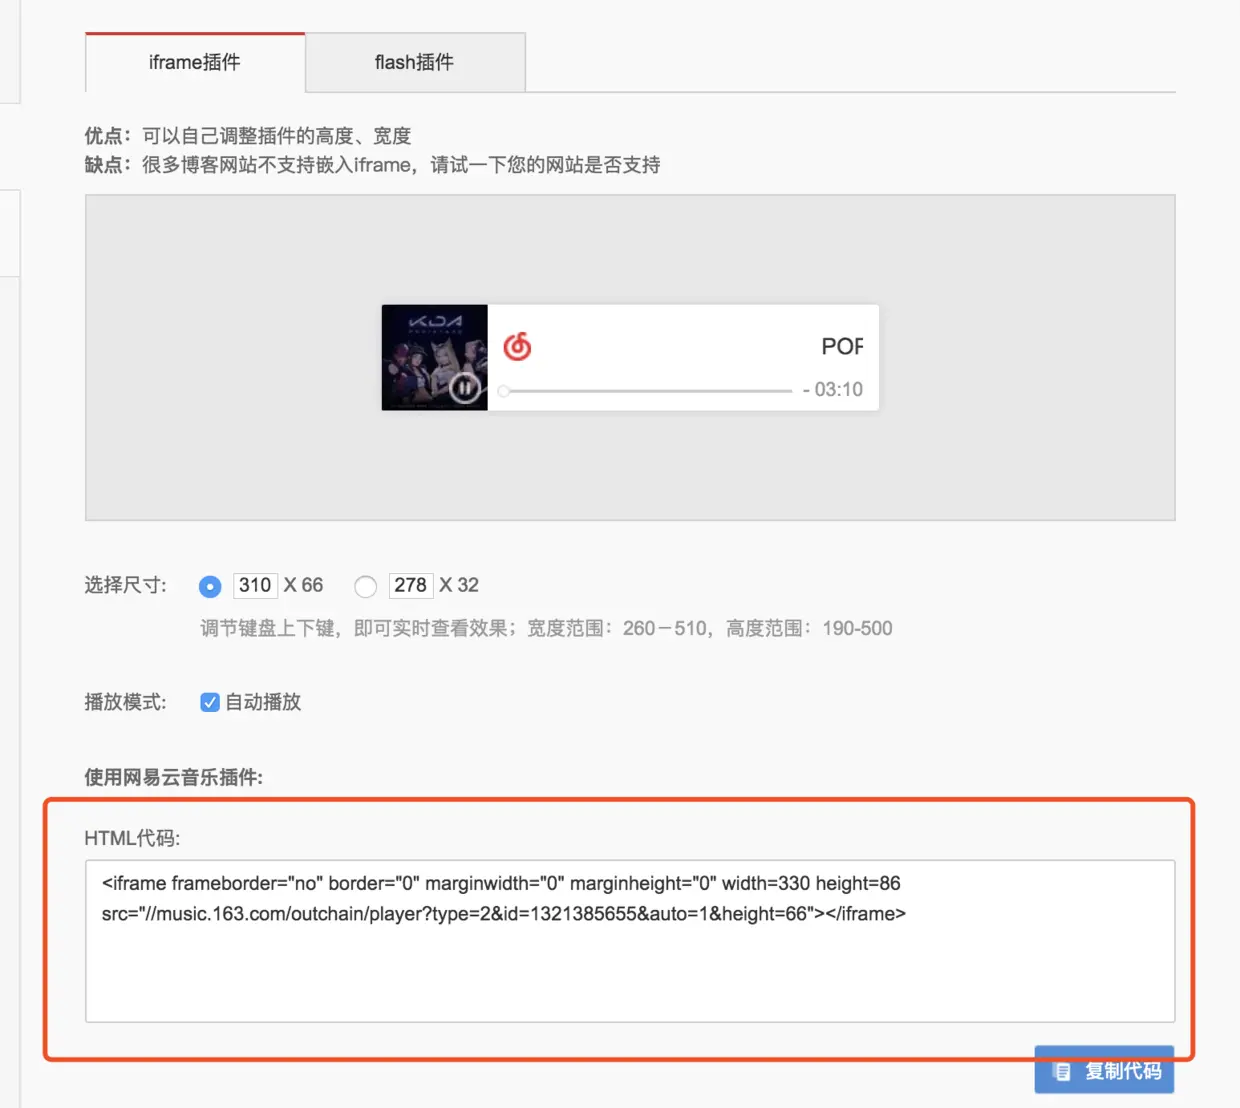Viewport: 1240px width, 1108px height.
Task: Click the player progress slider track
Action: click(x=648, y=391)
